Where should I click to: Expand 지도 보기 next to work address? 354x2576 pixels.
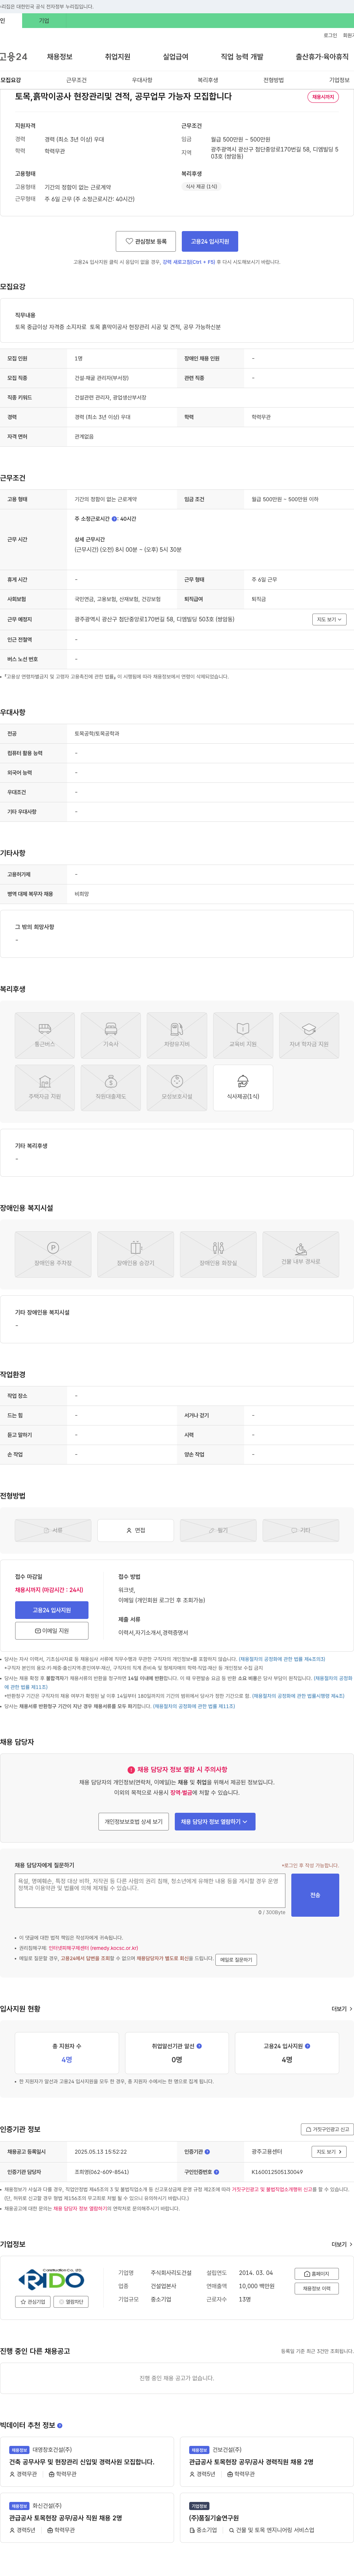pyautogui.click(x=329, y=619)
